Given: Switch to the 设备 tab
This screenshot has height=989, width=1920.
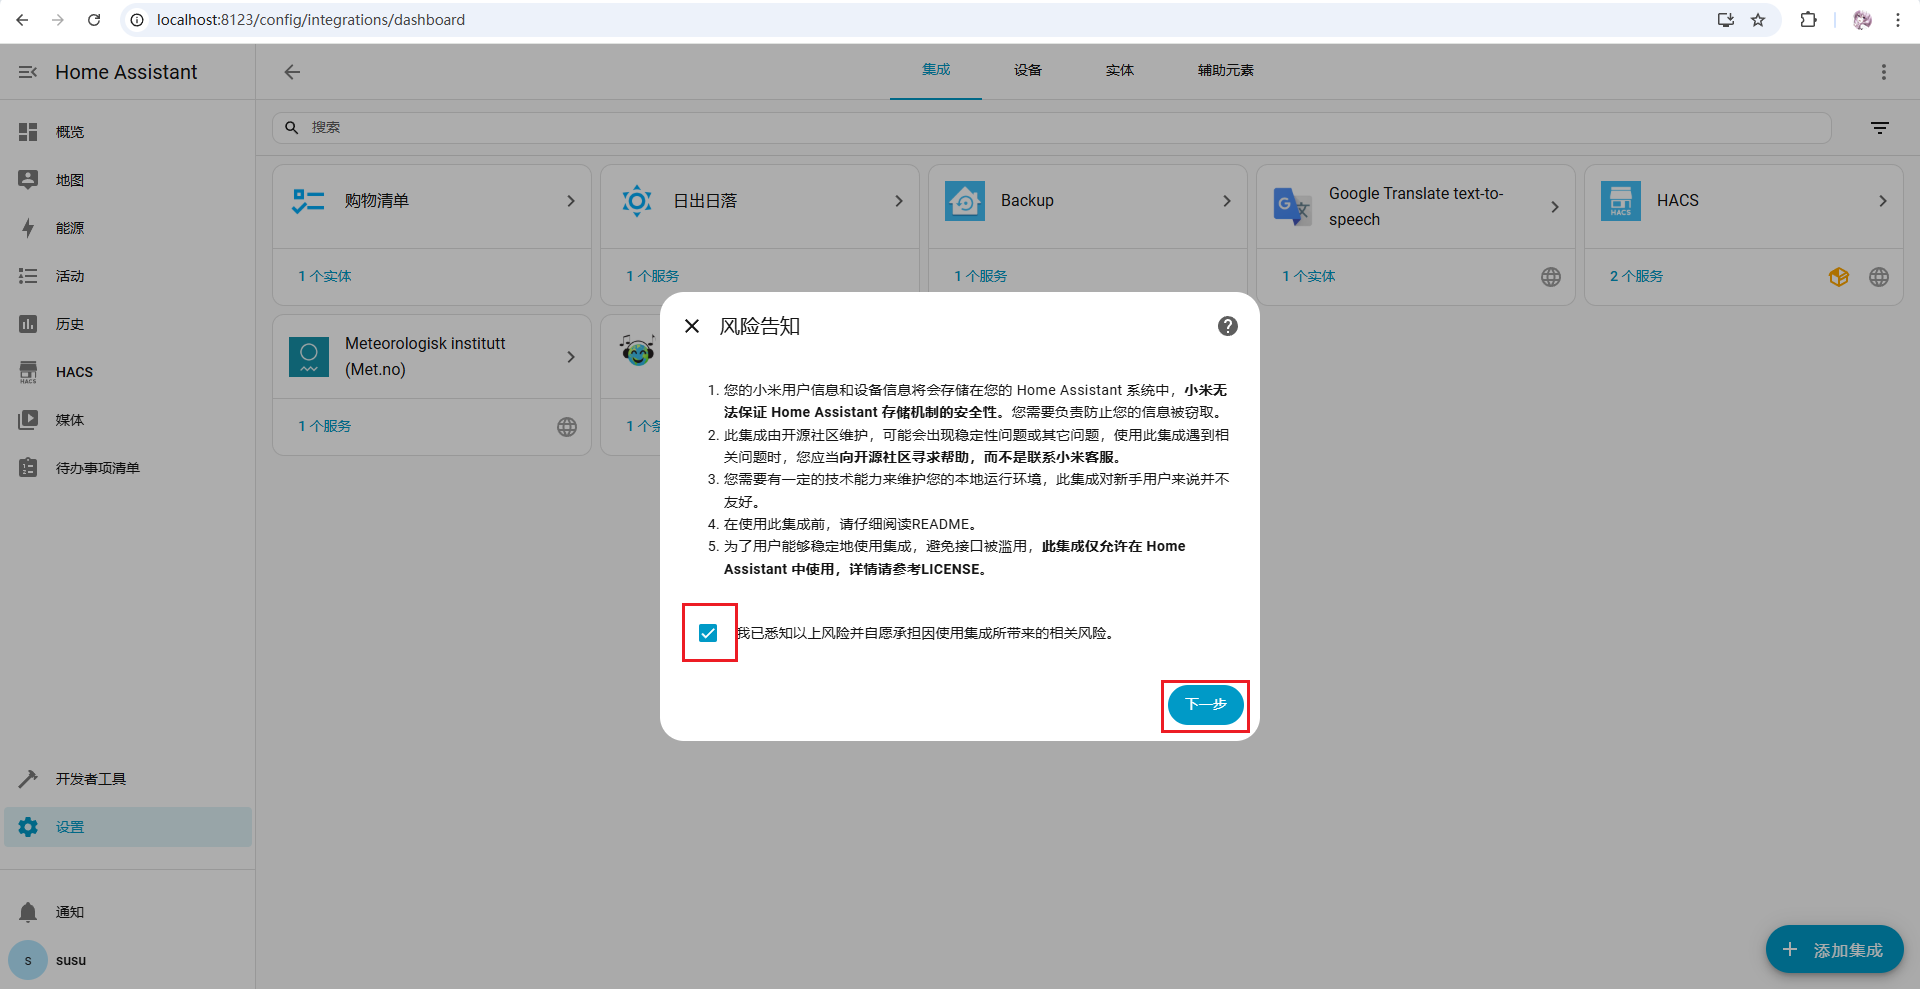Looking at the screenshot, I should pos(1027,70).
